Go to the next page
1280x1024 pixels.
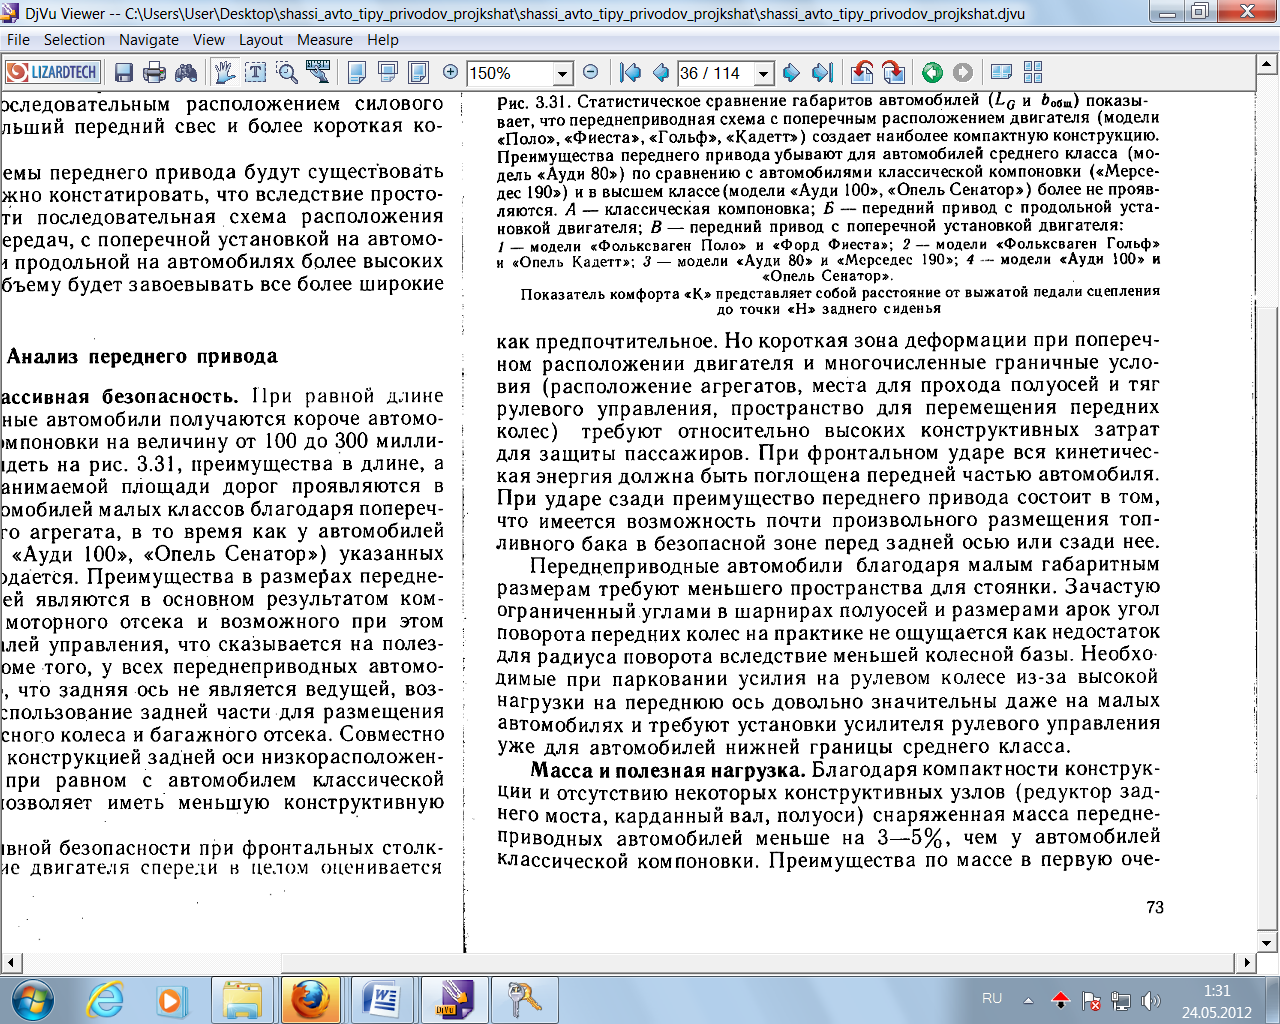click(791, 72)
